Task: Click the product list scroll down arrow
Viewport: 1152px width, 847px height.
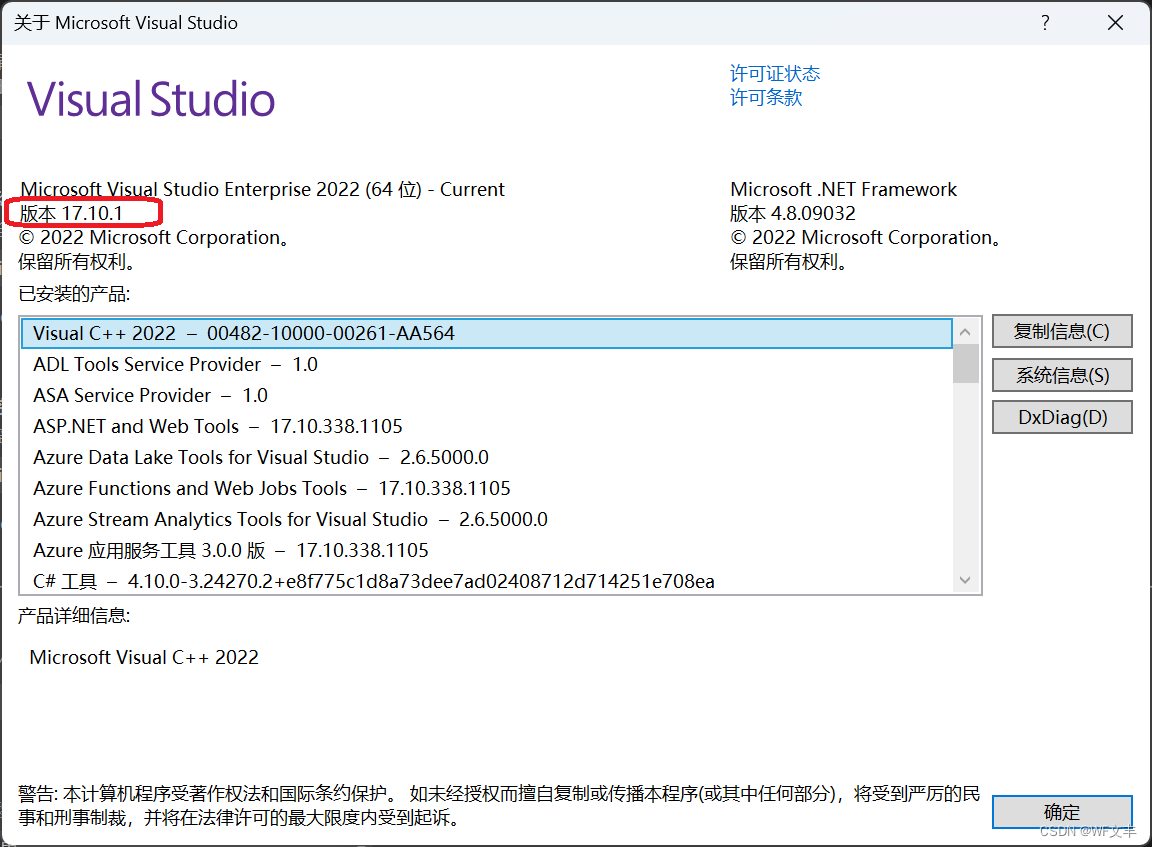Action: [965, 580]
